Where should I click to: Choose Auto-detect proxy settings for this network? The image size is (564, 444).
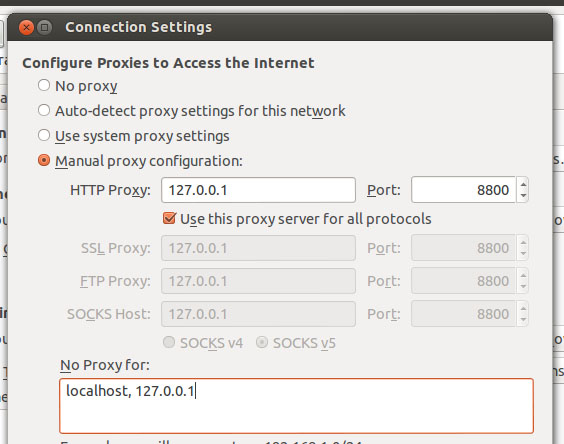click(44, 110)
